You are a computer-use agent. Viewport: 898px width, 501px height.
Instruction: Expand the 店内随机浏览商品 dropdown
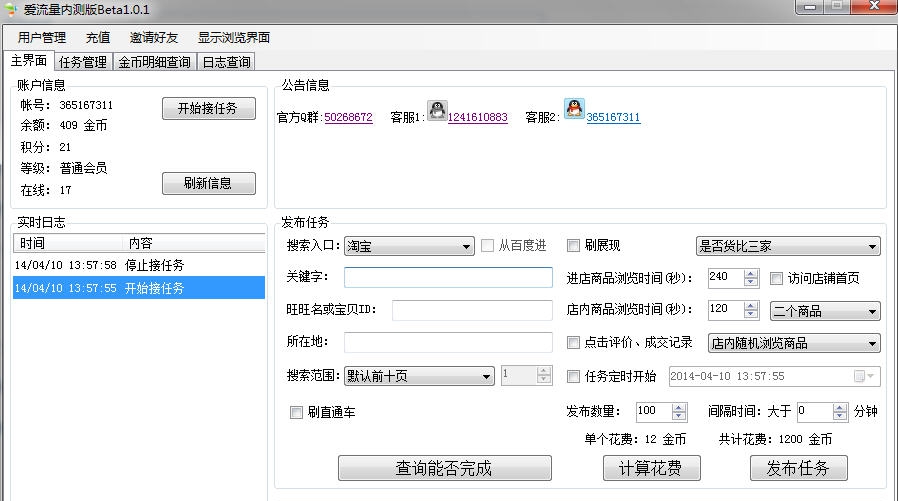coord(794,343)
